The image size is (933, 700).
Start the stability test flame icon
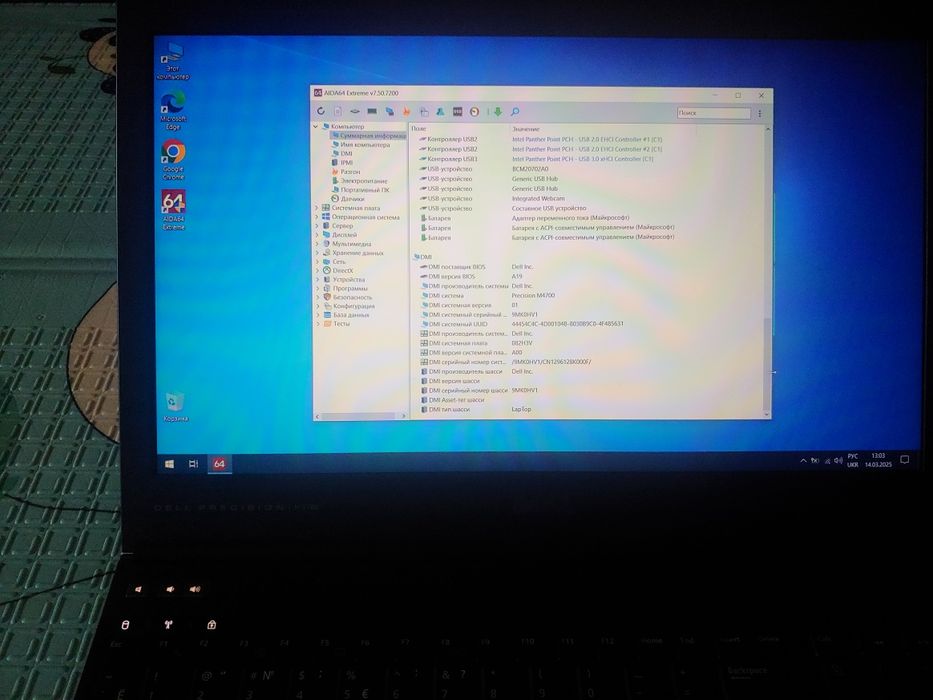click(406, 111)
